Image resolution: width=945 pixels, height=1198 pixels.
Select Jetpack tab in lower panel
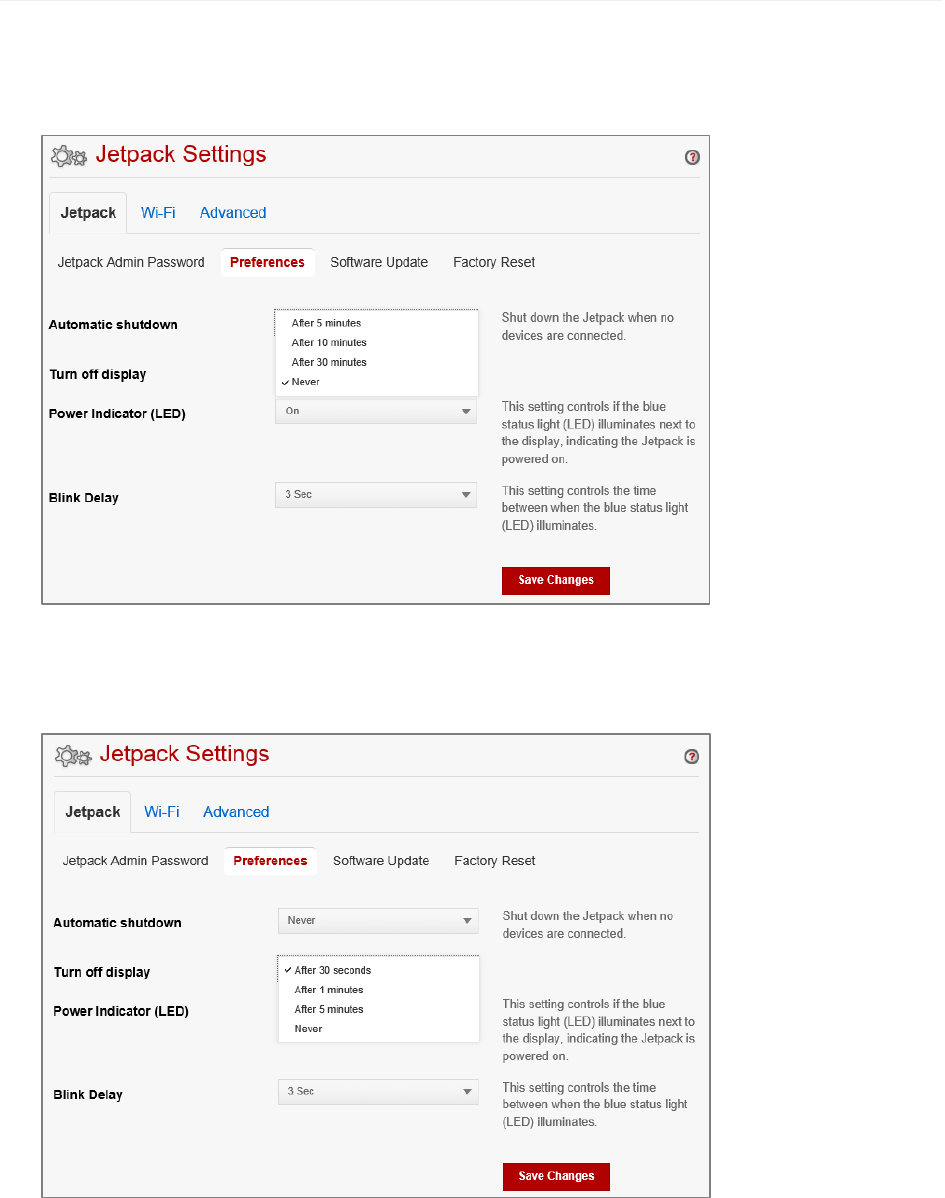pyautogui.click(x=92, y=812)
